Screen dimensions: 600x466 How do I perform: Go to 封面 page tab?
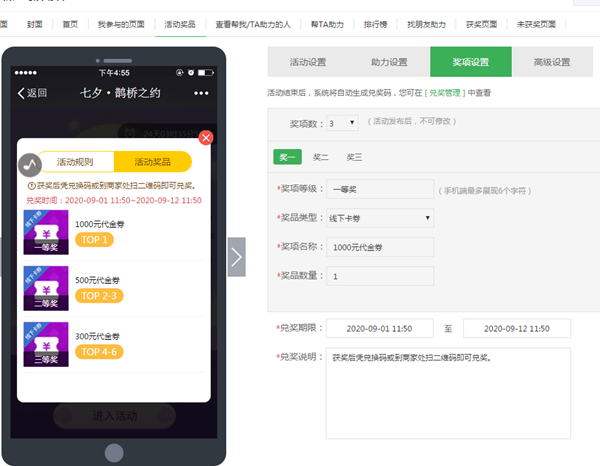tap(34, 24)
